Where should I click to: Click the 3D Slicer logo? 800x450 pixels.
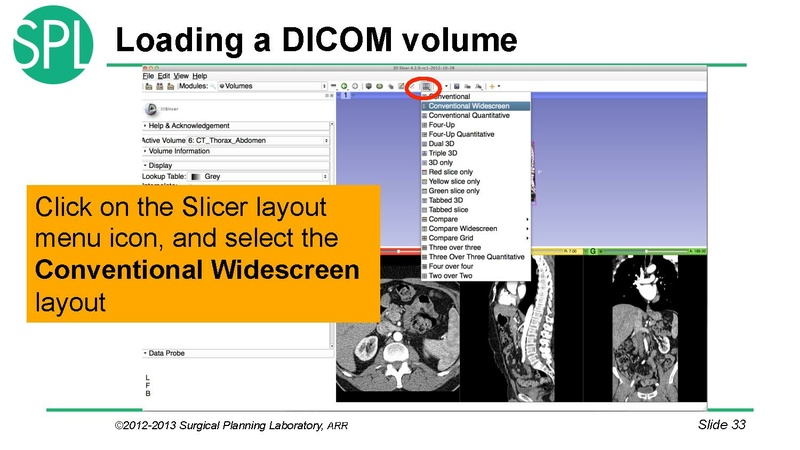click(151, 109)
